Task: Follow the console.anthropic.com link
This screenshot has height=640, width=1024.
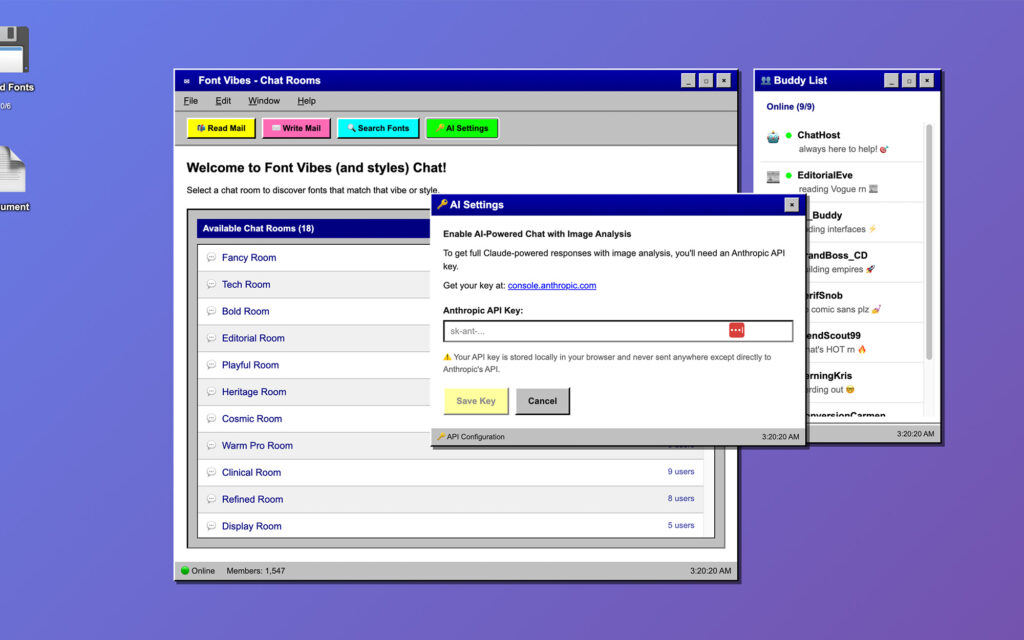Action: pos(551,286)
